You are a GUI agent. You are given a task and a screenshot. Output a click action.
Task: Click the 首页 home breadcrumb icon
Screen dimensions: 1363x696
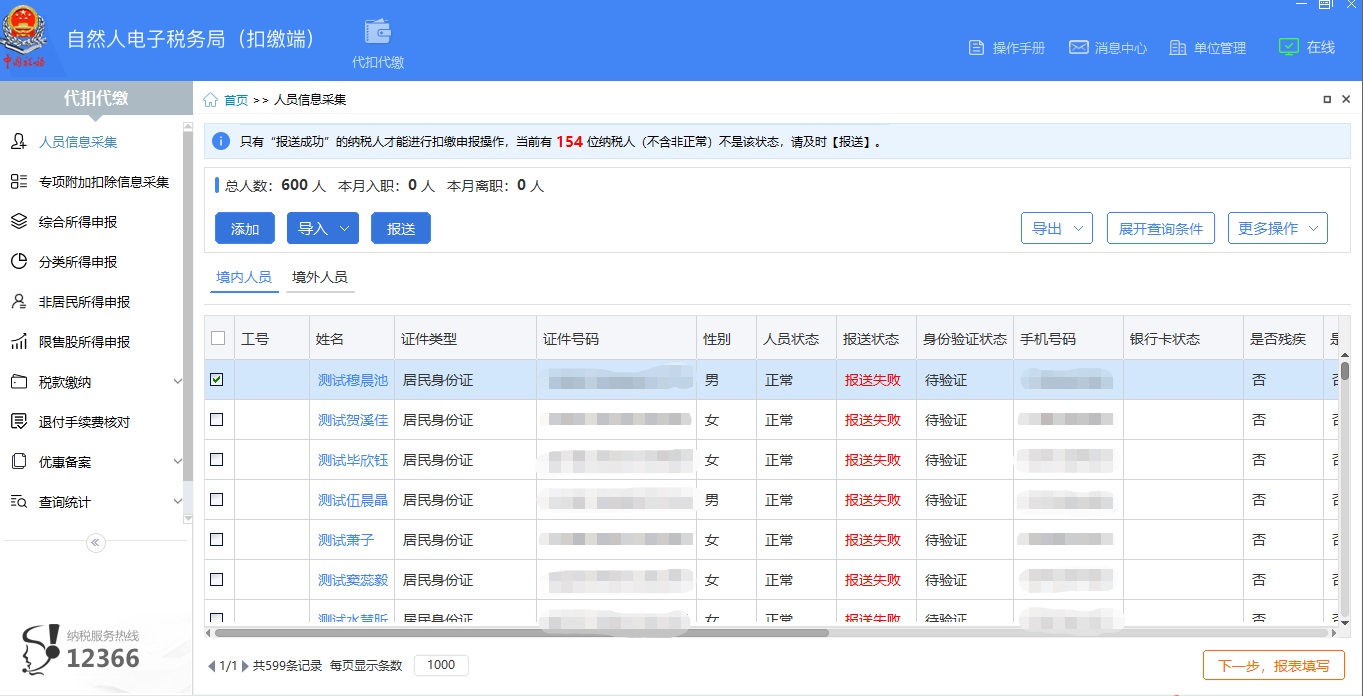point(209,99)
